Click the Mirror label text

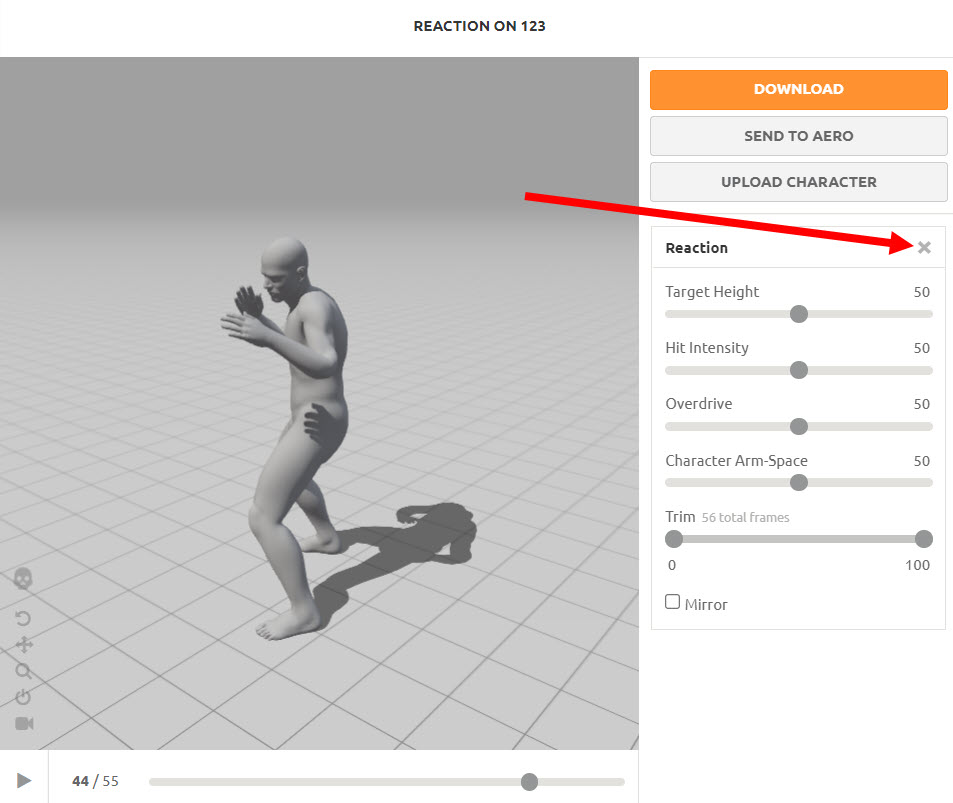706,605
